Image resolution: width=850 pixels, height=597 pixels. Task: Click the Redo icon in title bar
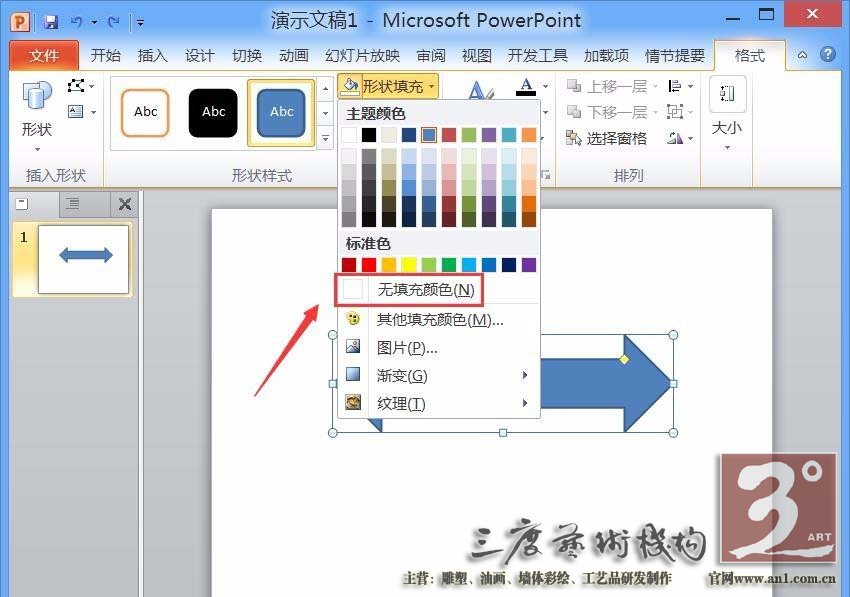pyautogui.click(x=113, y=22)
